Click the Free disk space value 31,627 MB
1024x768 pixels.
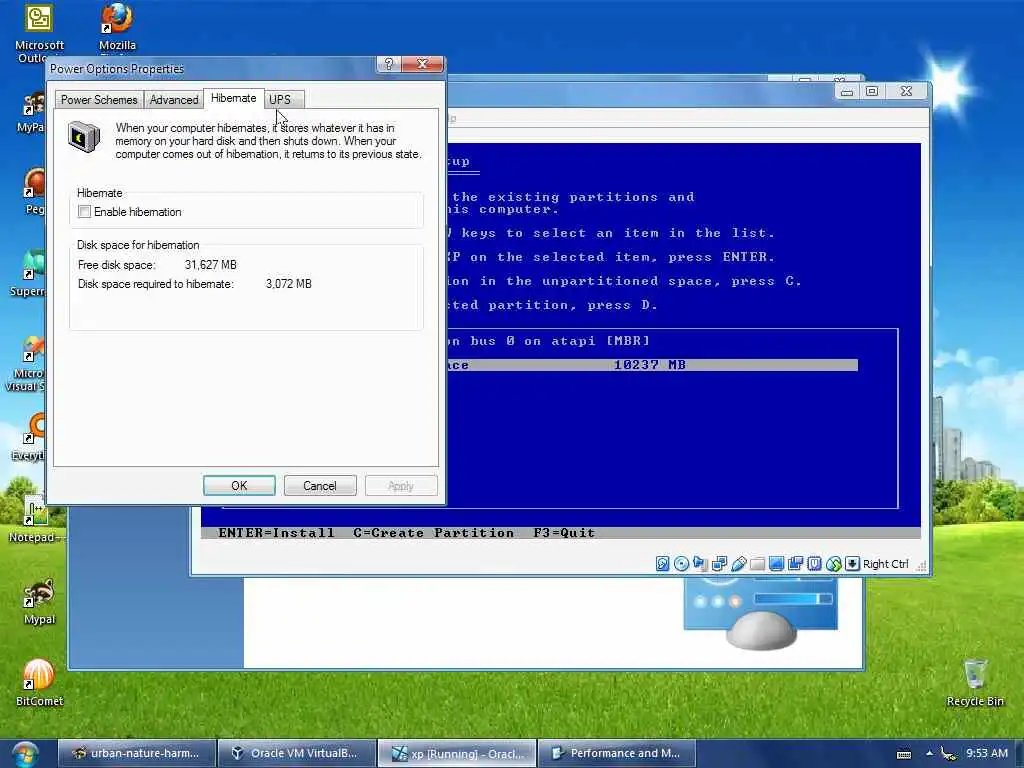(x=210, y=264)
